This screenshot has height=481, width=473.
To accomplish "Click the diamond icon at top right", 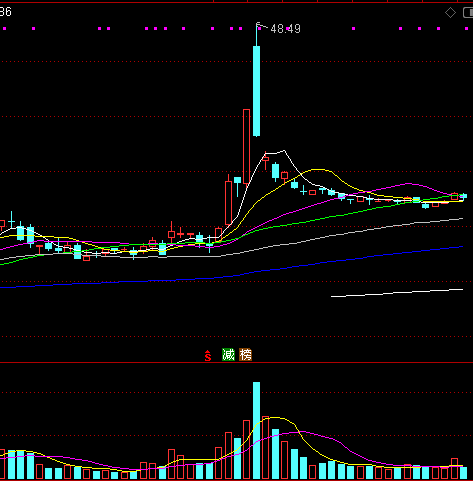I will tap(450, 13).
